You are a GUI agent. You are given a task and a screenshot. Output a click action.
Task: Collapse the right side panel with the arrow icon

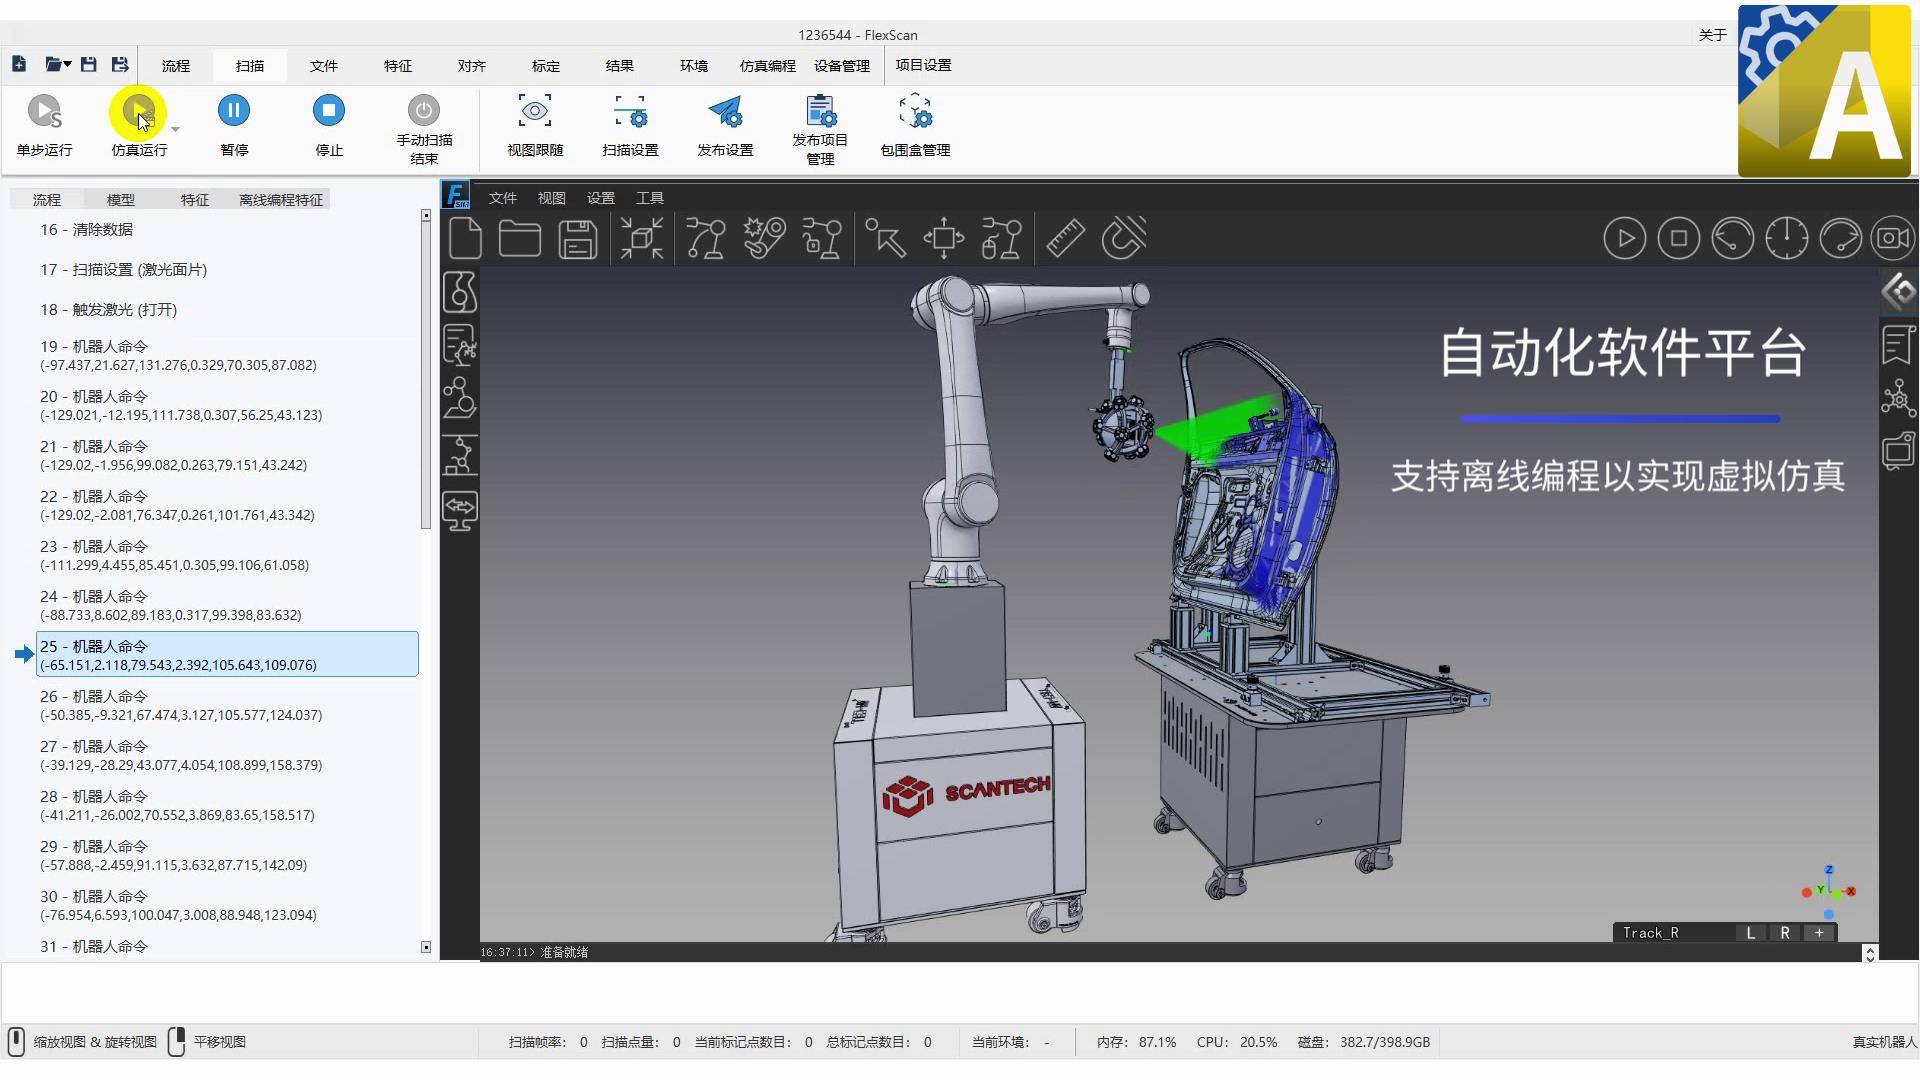click(1897, 292)
